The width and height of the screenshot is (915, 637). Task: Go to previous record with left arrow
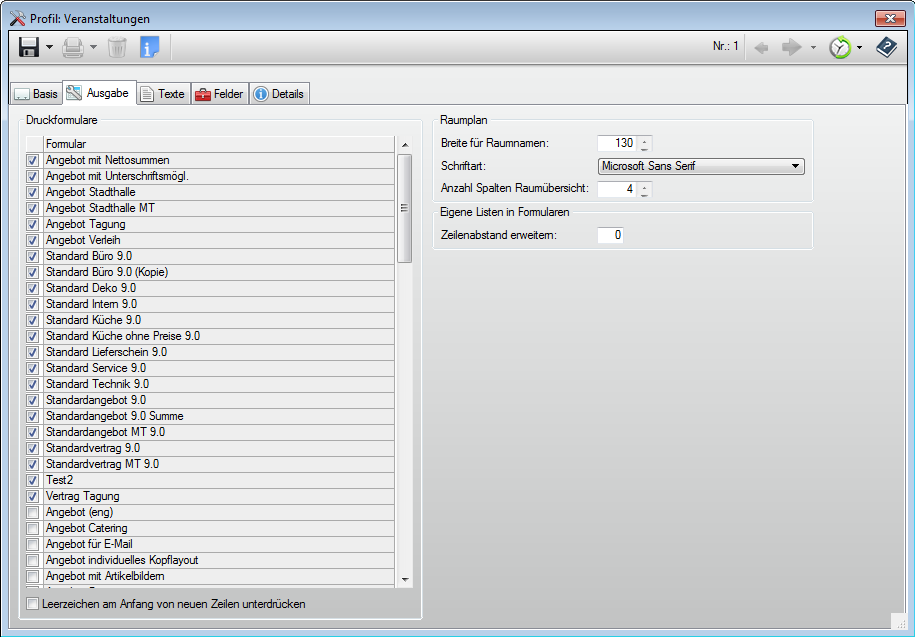click(762, 47)
